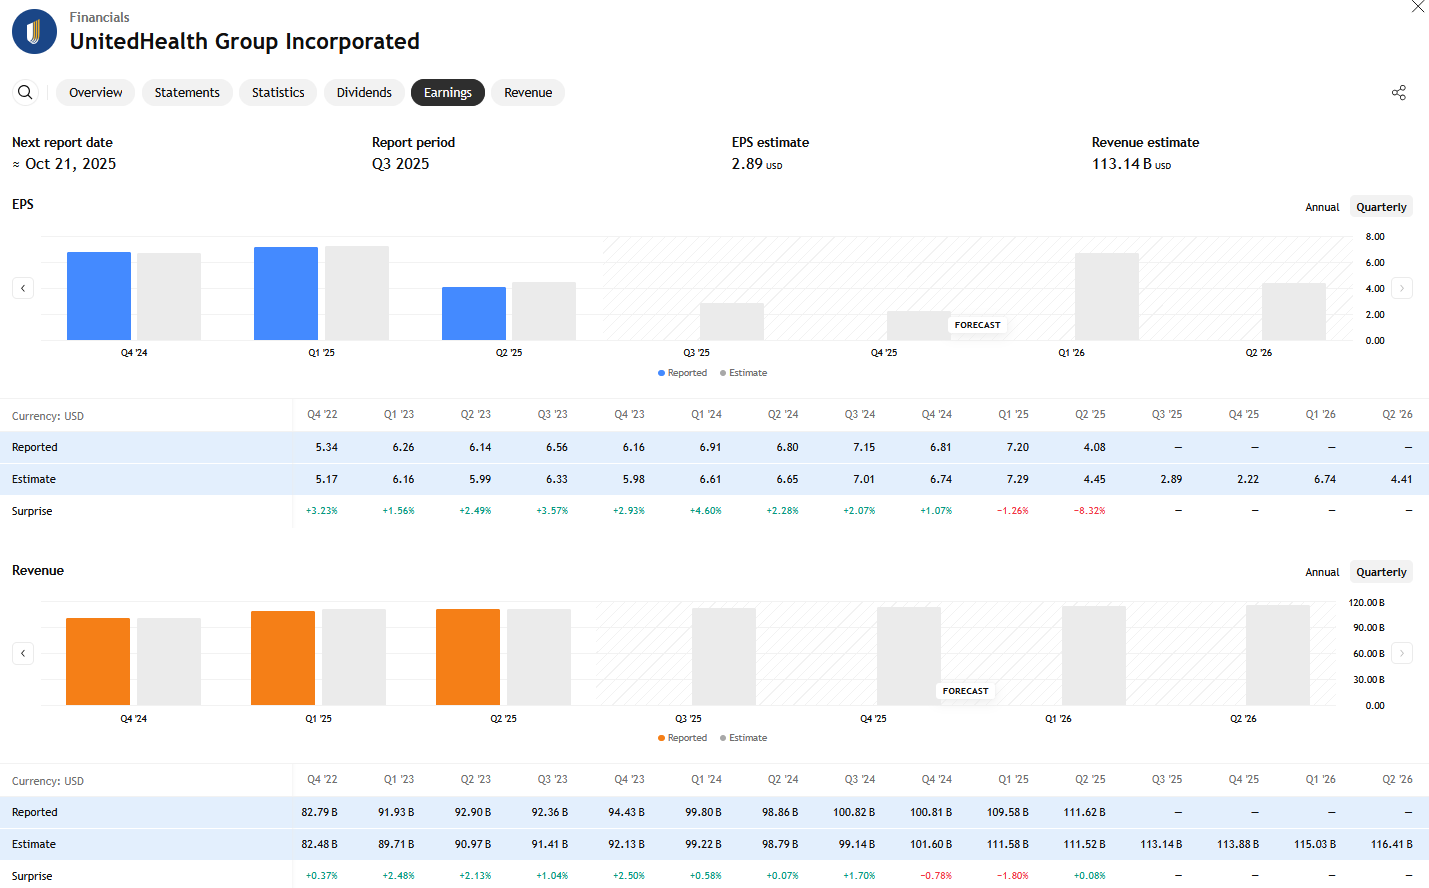Open the search magnifier icon
The width and height of the screenshot is (1429, 888).
(25, 92)
